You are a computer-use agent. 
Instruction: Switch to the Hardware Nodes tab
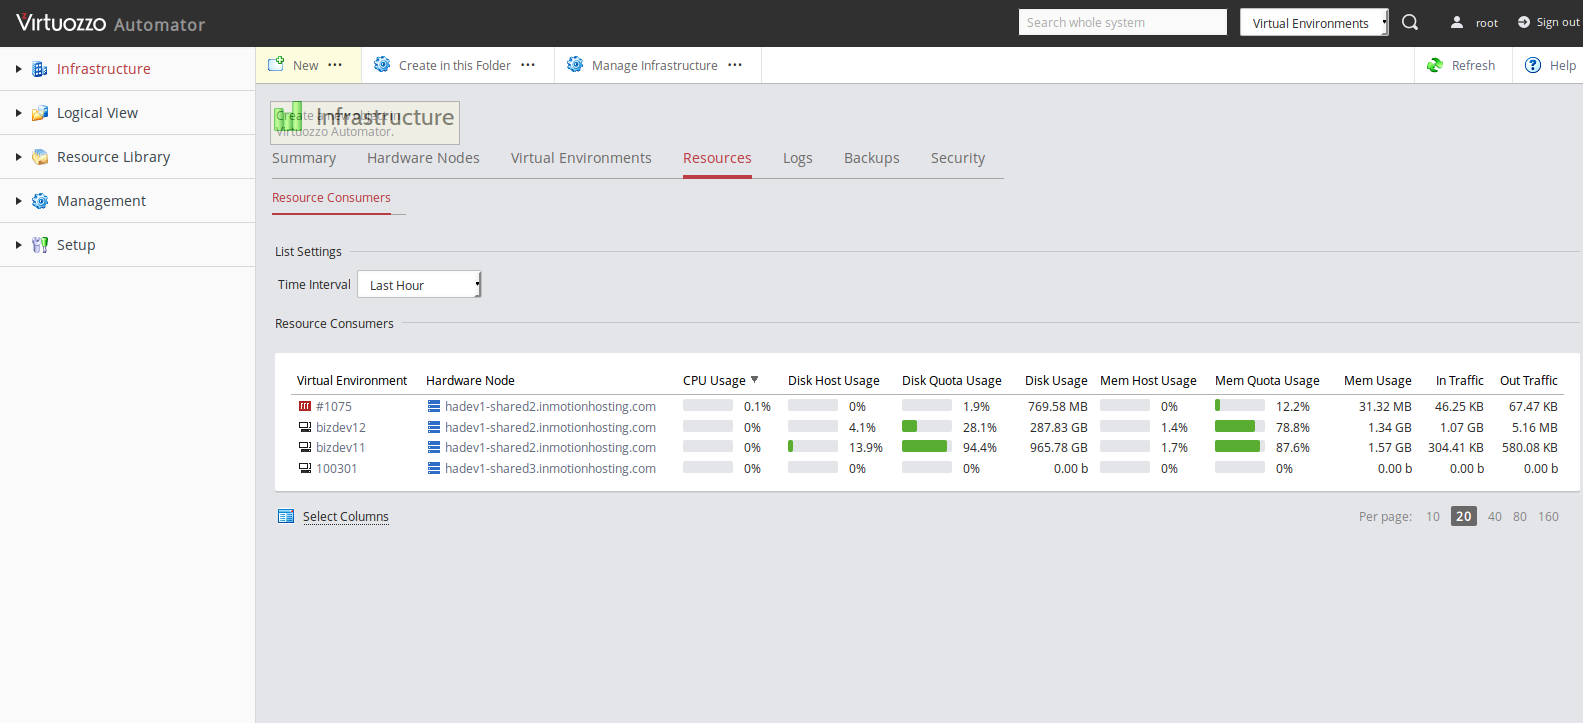click(x=423, y=158)
